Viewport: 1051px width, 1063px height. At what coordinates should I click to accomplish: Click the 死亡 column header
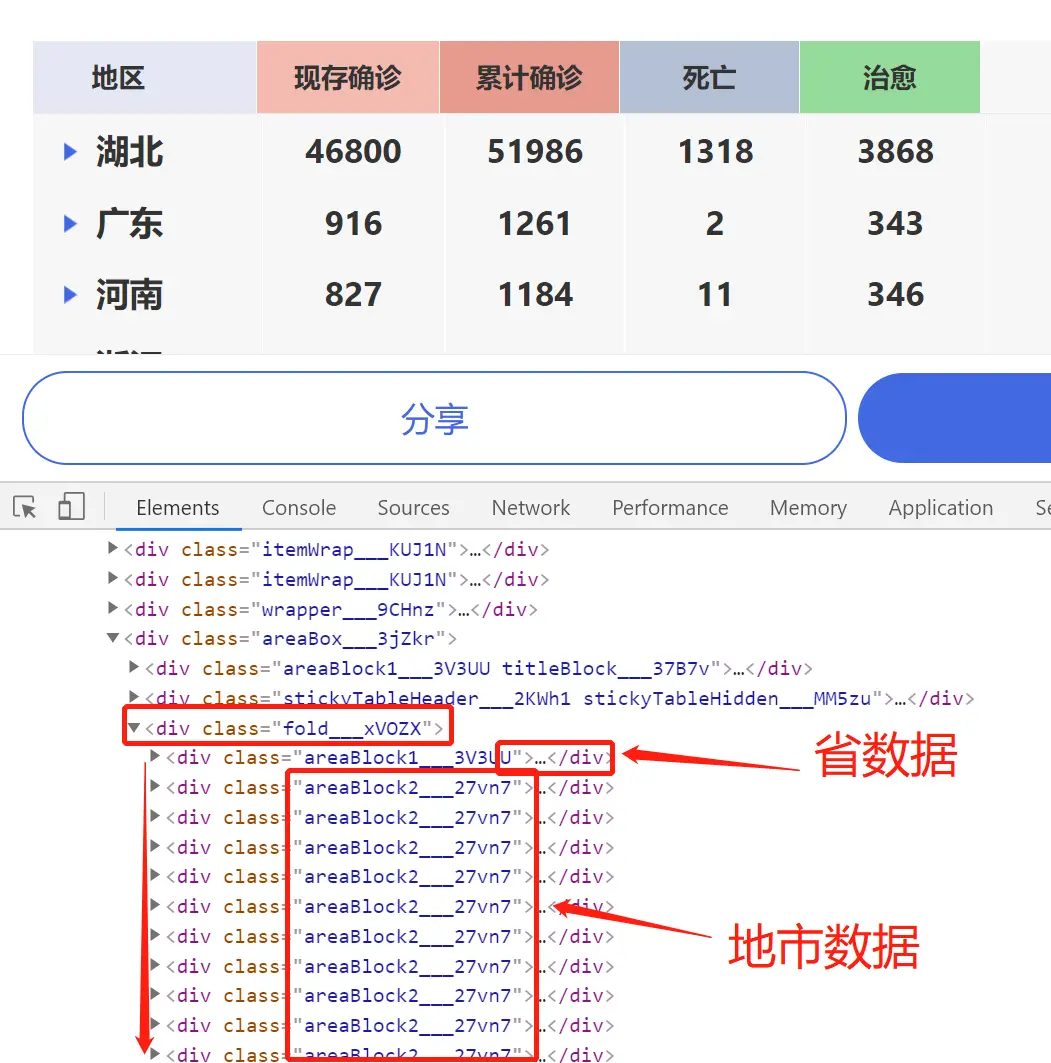click(709, 77)
